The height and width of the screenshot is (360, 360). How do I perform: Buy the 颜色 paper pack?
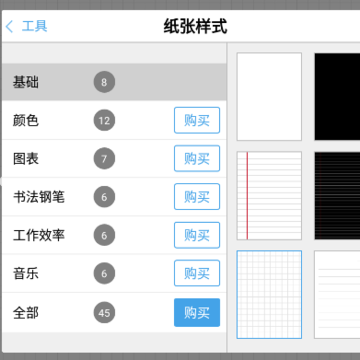click(x=197, y=120)
